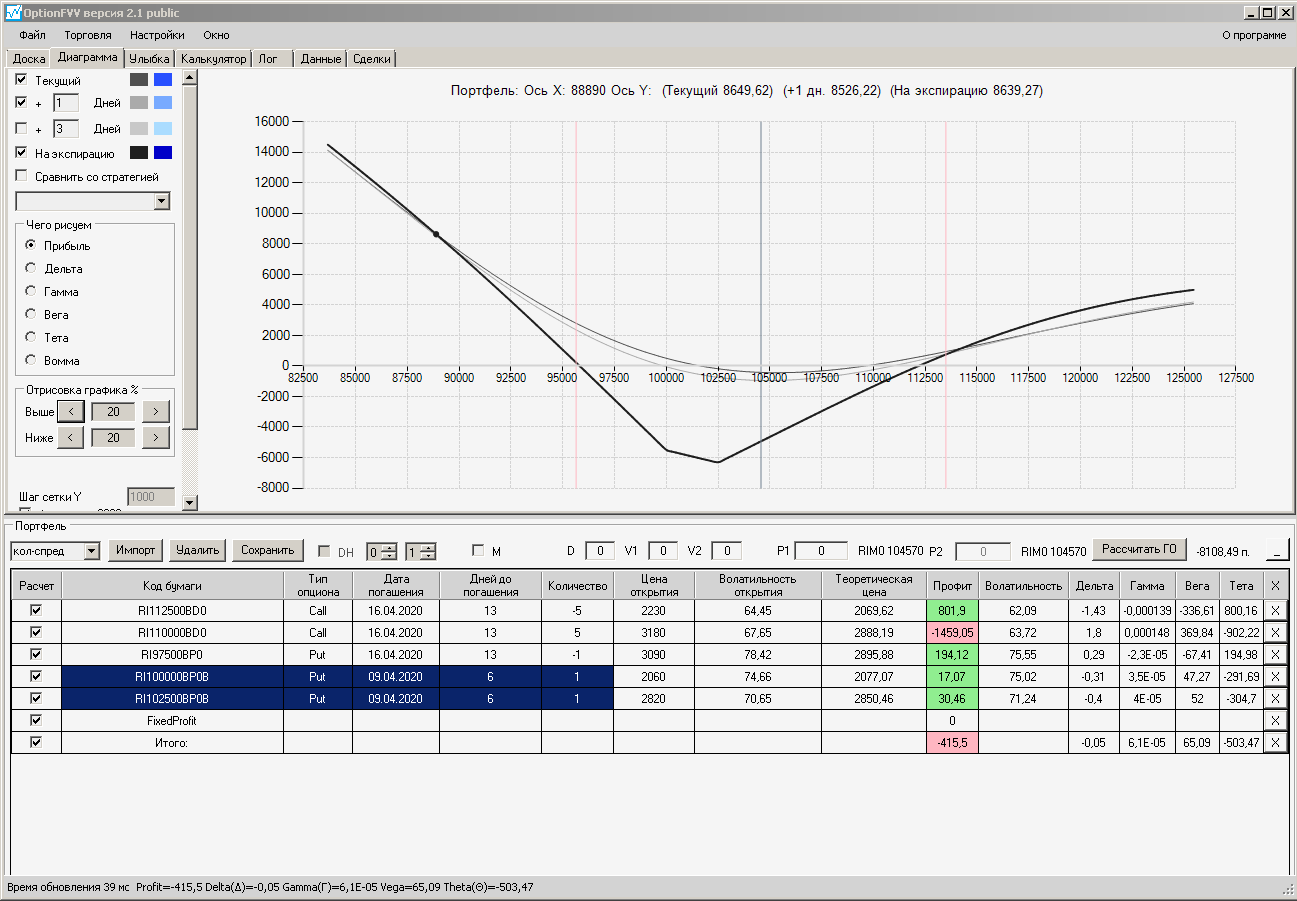Increase the Выше chart cutoff percentage
This screenshot has width=1297, height=901.
click(156, 412)
